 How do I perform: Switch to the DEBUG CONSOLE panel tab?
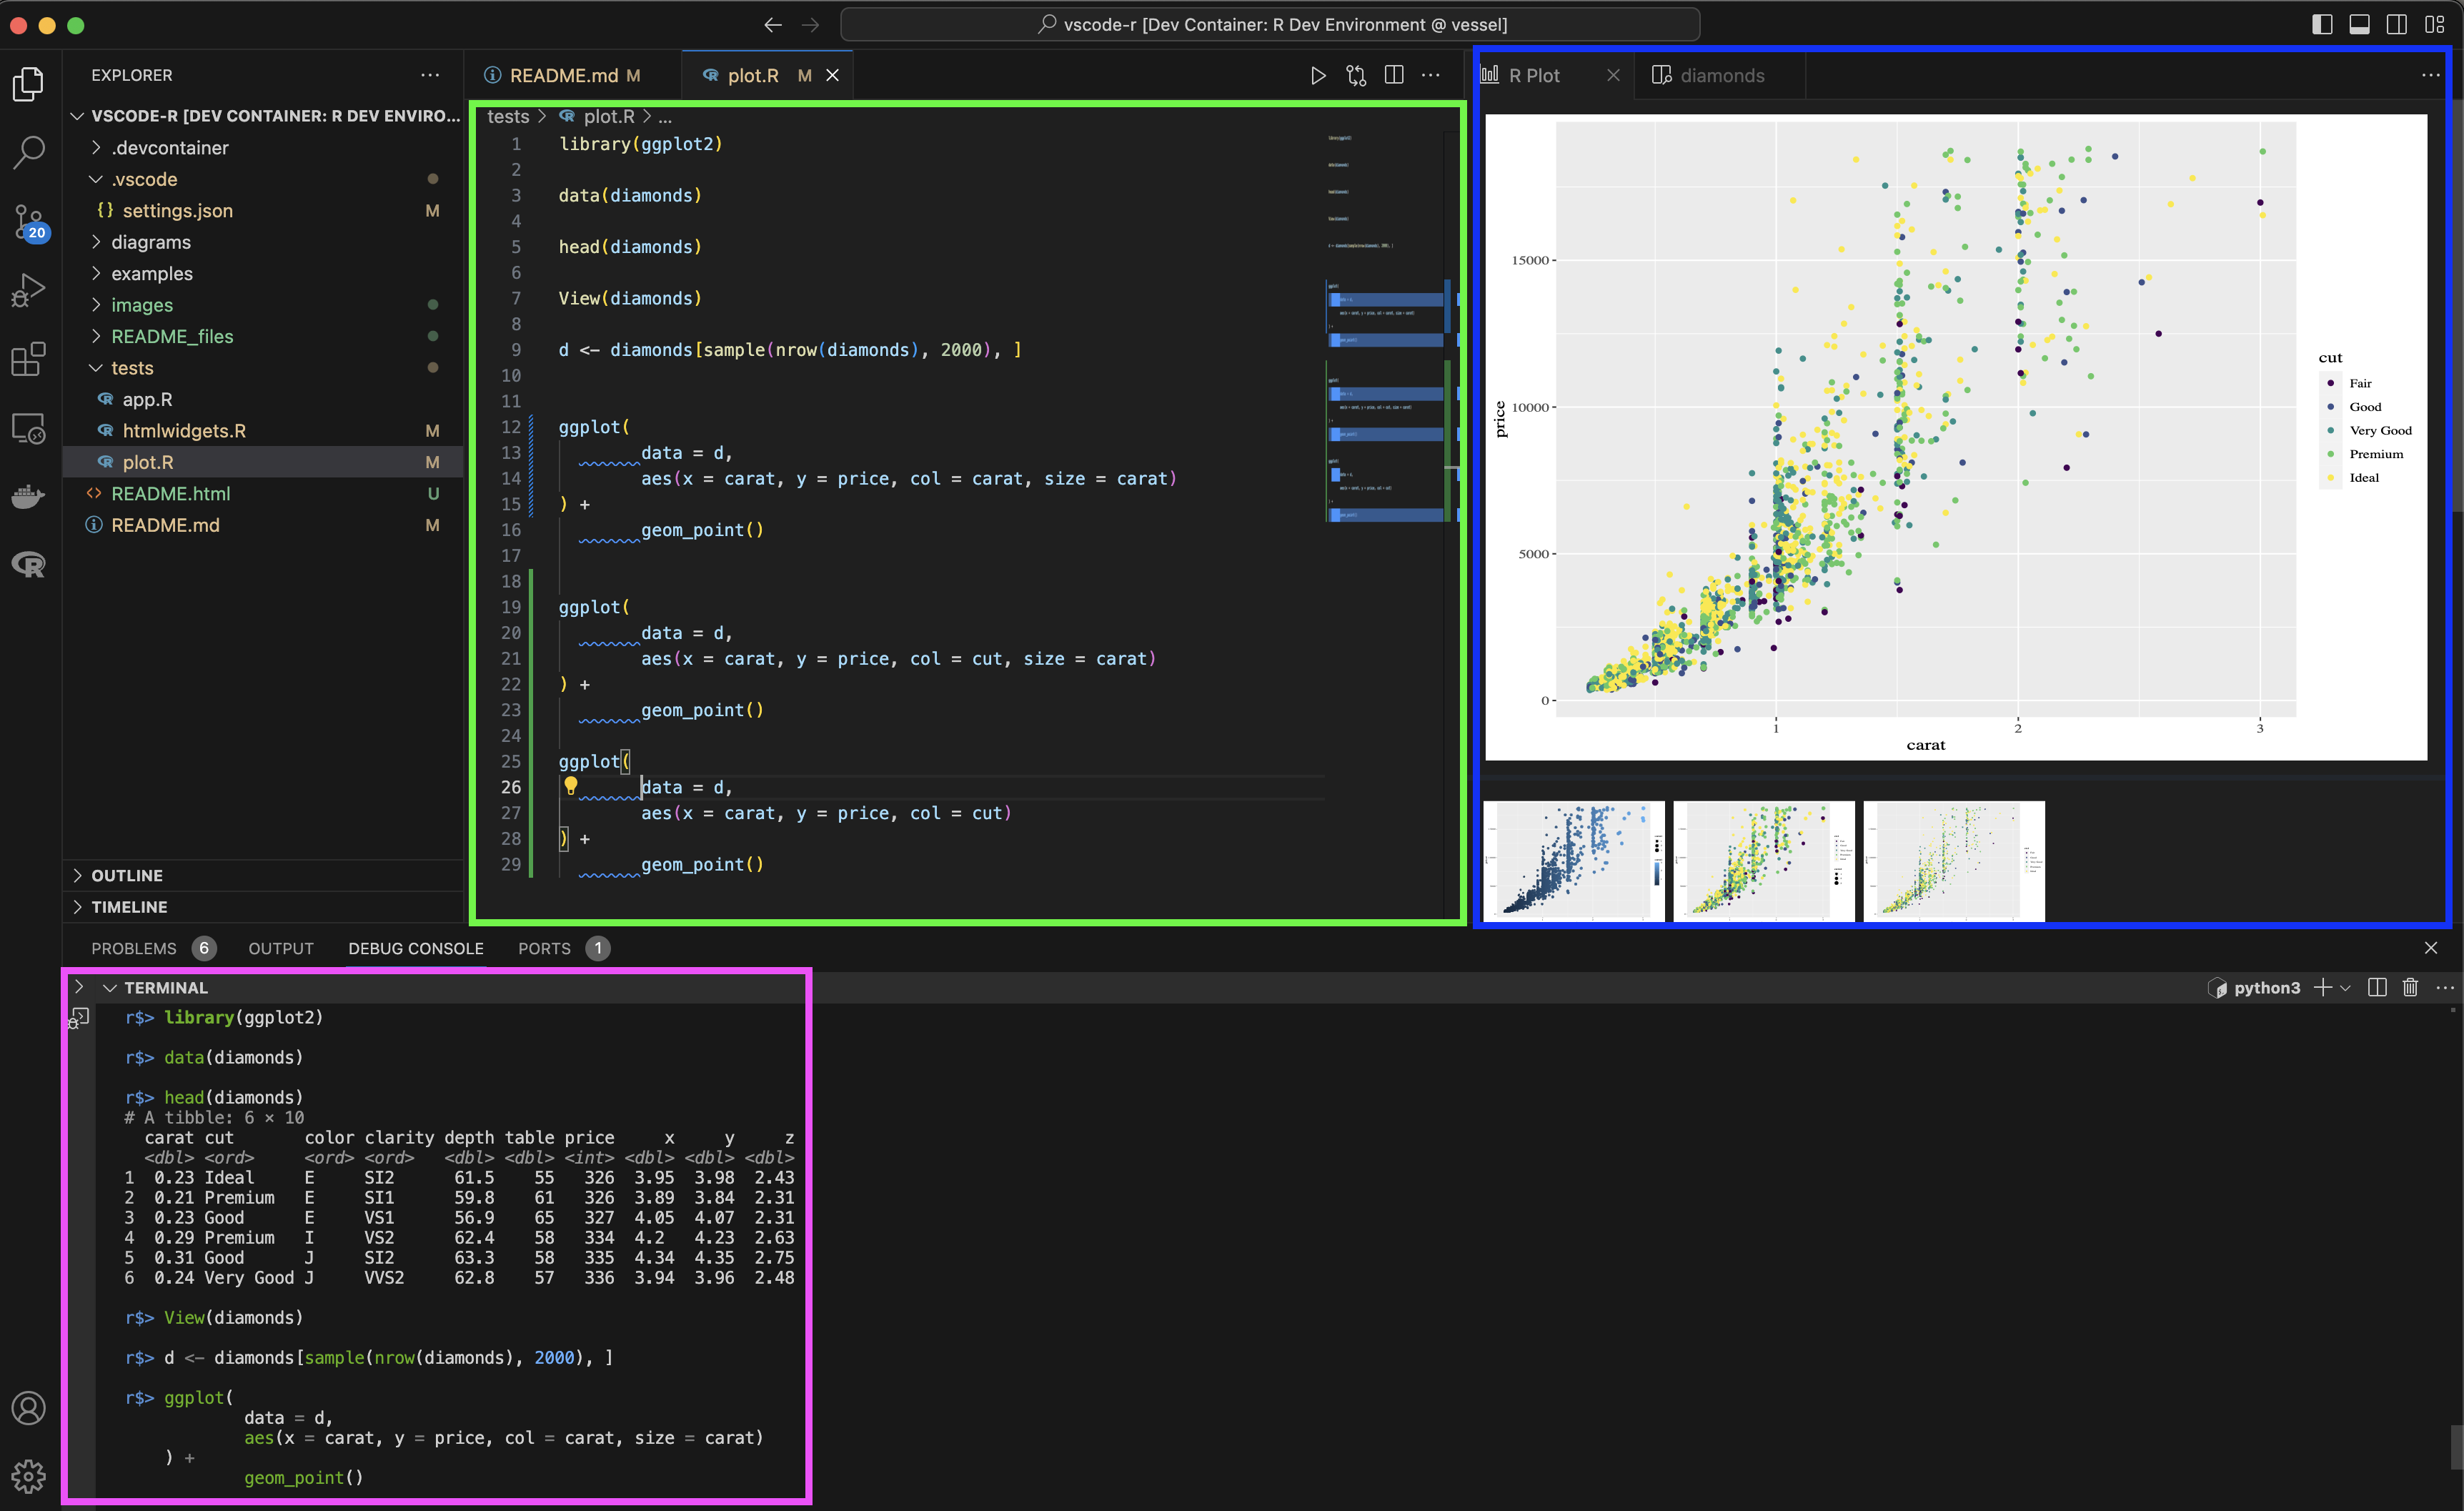(415, 948)
